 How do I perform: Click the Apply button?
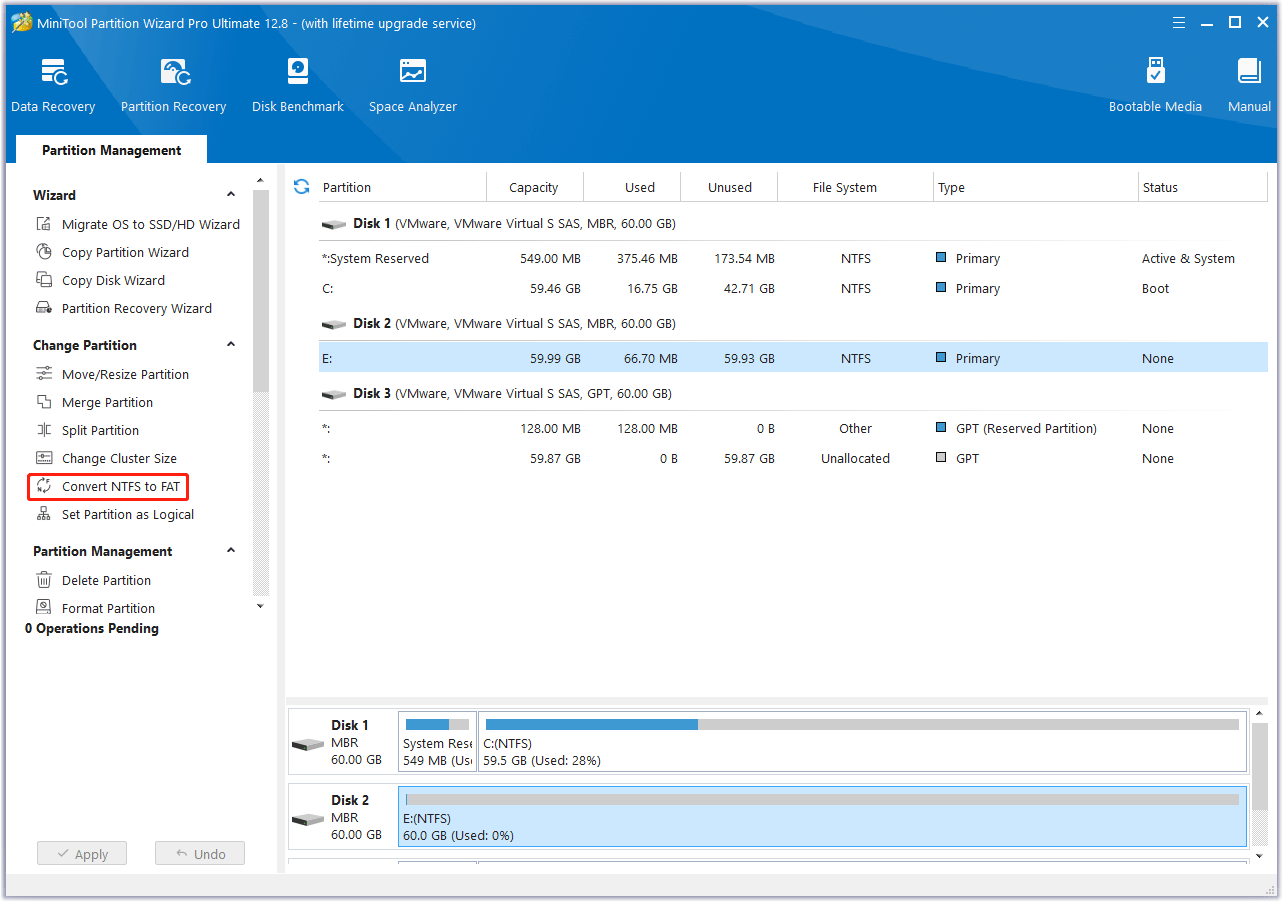(82, 854)
